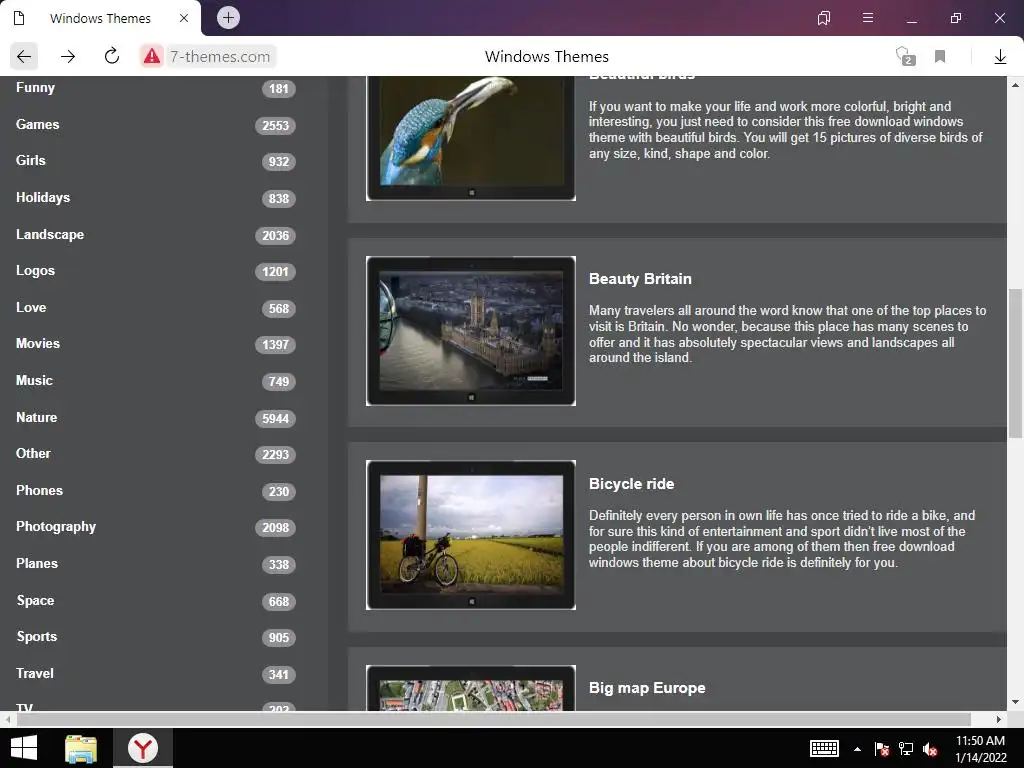Viewport: 1024px width, 768px height.
Task: Click the horizontal scrollbar left arrow
Action: pyautogui.click(x=7, y=719)
